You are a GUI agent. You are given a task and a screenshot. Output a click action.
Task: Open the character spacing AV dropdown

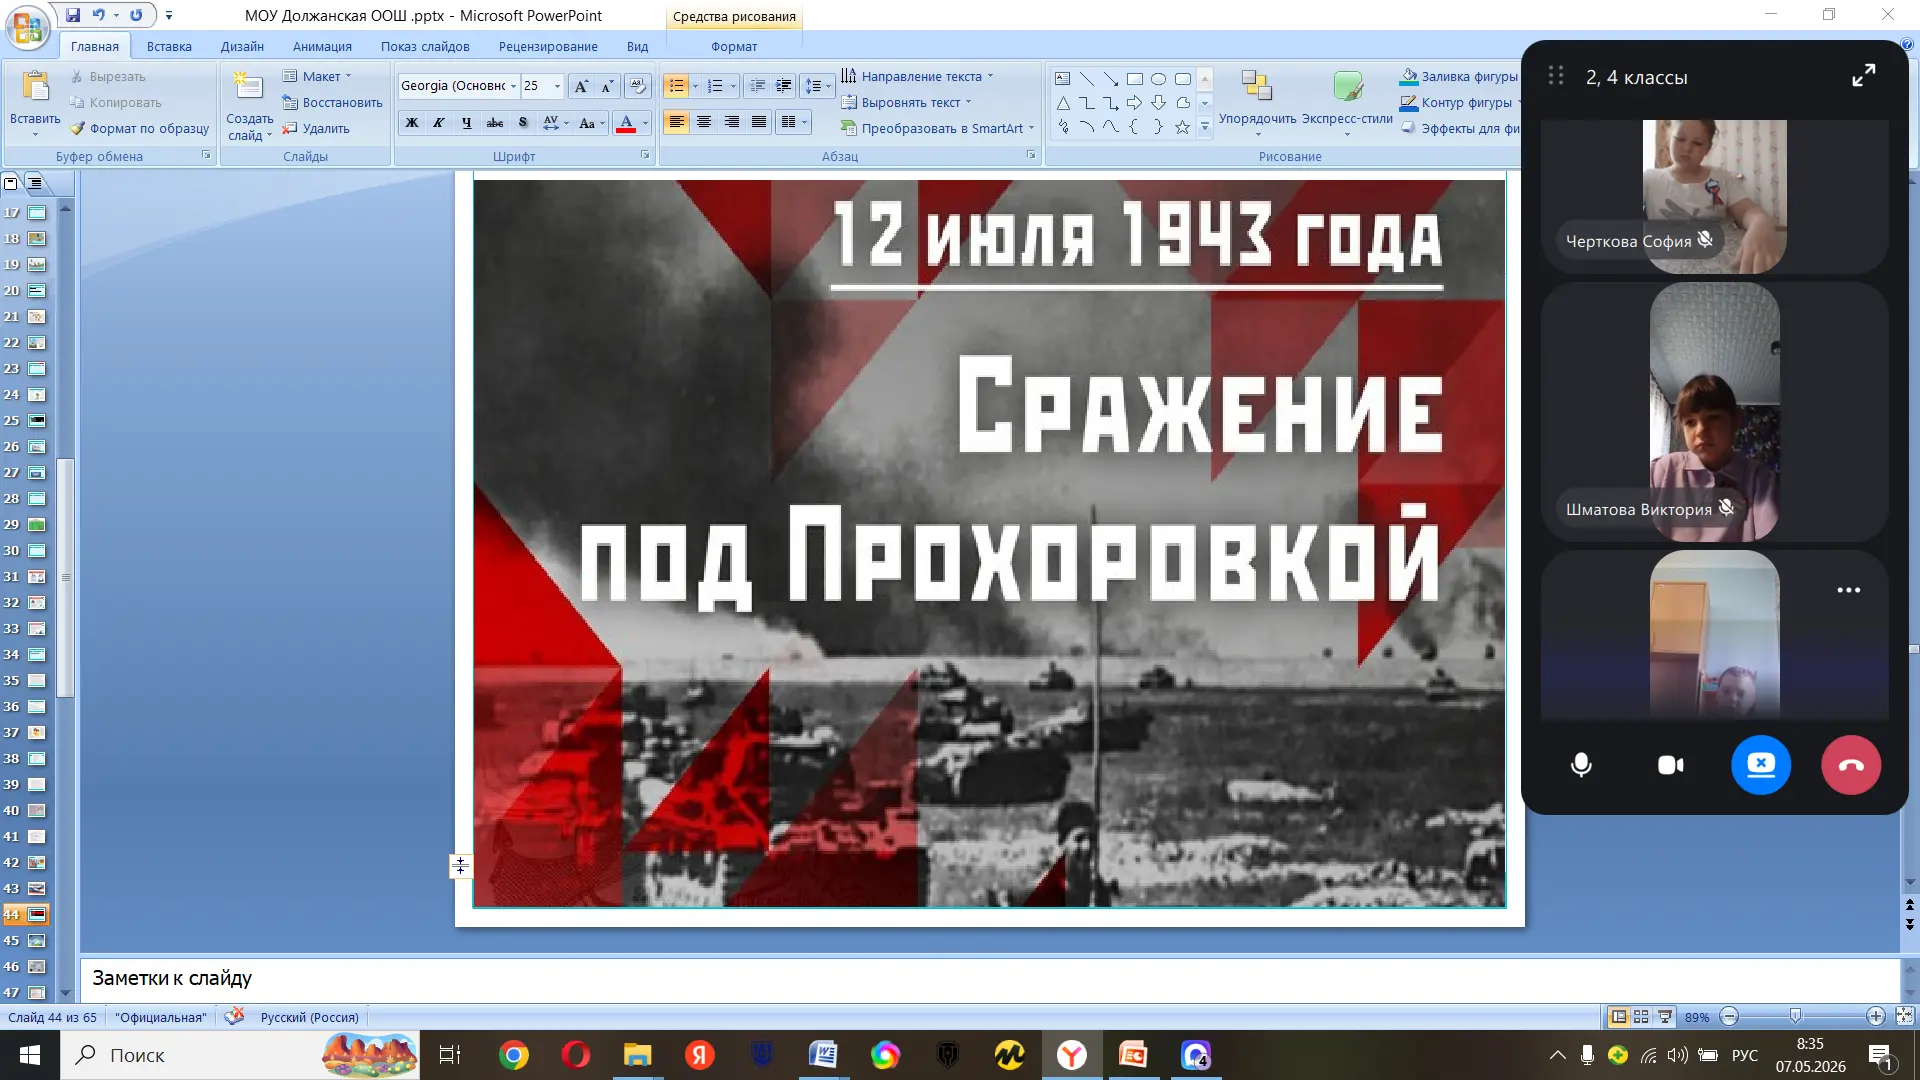point(555,122)
